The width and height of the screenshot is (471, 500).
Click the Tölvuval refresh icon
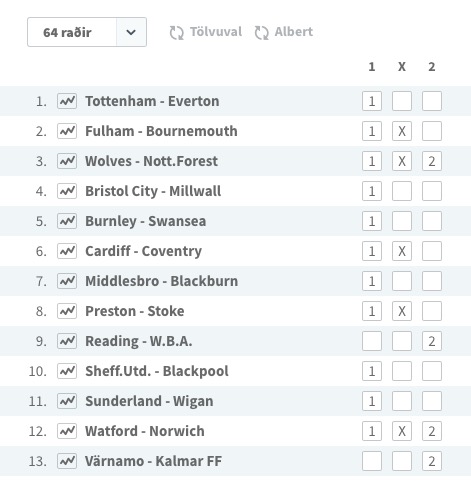coord(177,33)
